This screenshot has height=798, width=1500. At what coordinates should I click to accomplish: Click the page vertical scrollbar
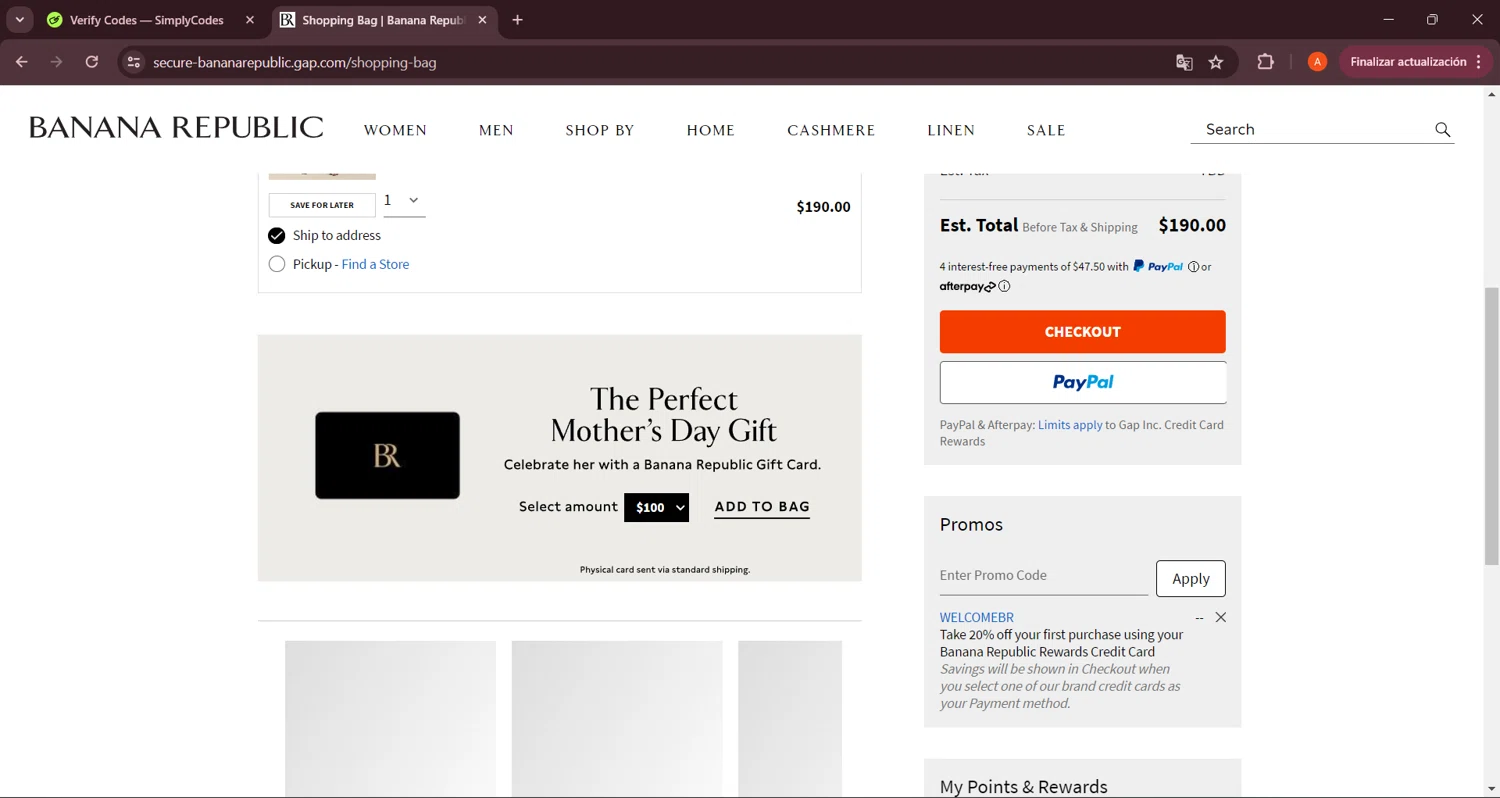tap(1491, 426)
